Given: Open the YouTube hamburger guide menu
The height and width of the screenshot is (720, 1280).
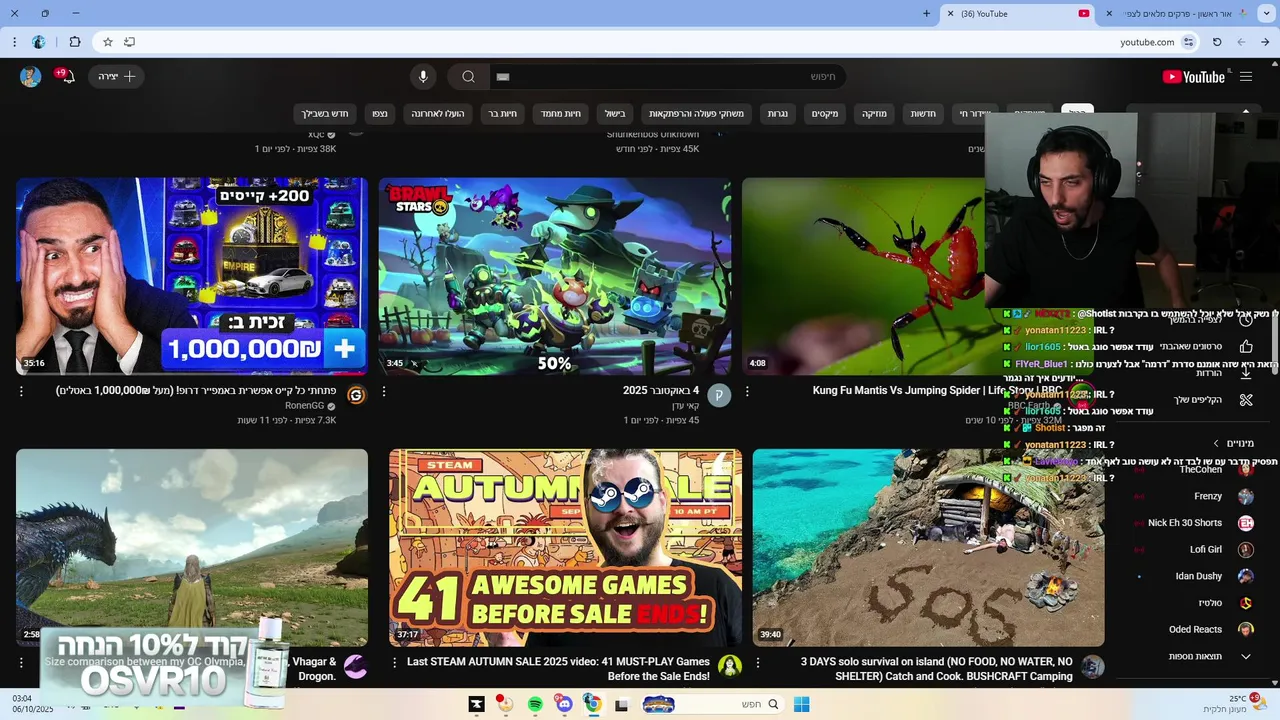Looking at the screenshot, I should 1246,77.
